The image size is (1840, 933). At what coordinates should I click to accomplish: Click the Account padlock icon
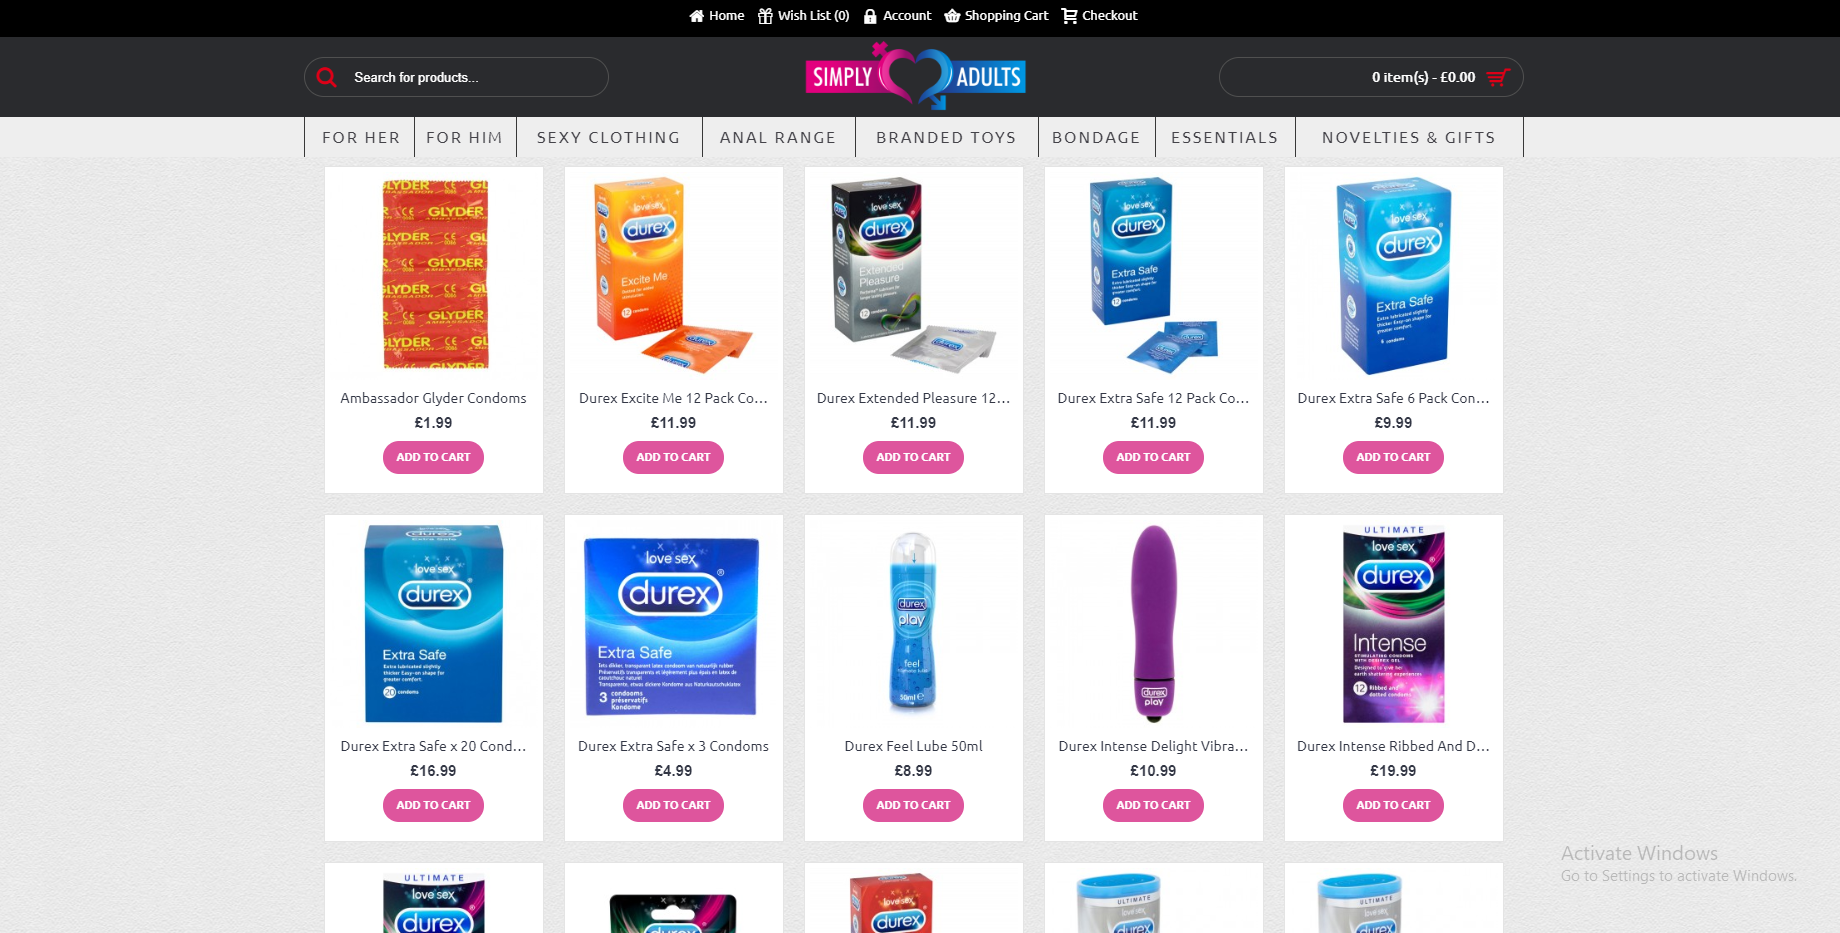tap(870, 16)
